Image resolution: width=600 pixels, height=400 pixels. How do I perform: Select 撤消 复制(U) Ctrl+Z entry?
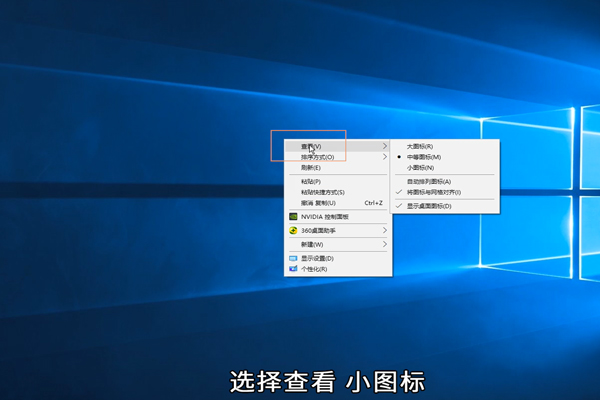coord(338,203)
